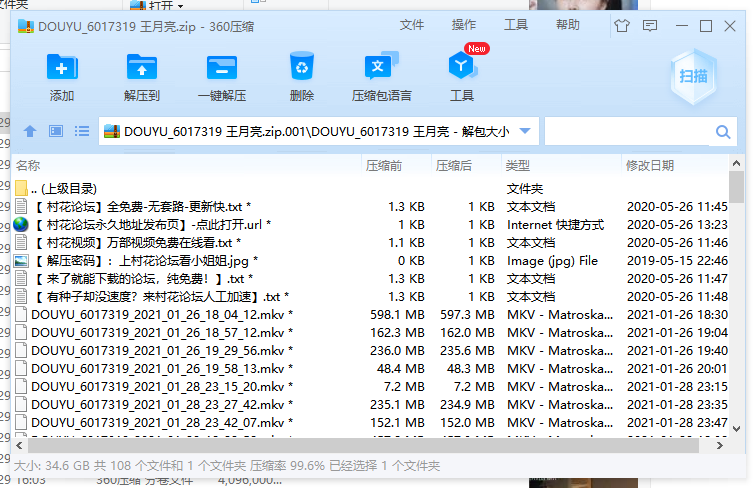
Task: Sort files by the 修改日期 column header
Action: click(x=650, y=165)
